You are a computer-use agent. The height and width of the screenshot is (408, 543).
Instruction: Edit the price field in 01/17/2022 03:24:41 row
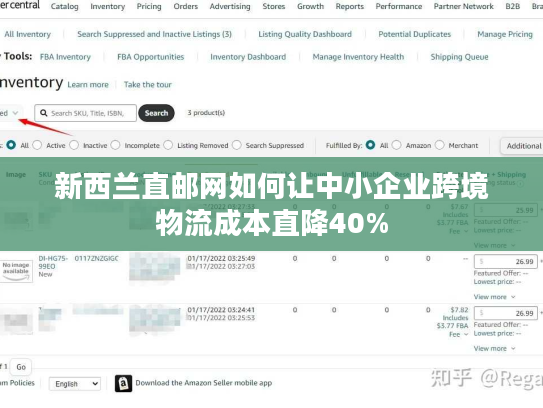(506, 313)
